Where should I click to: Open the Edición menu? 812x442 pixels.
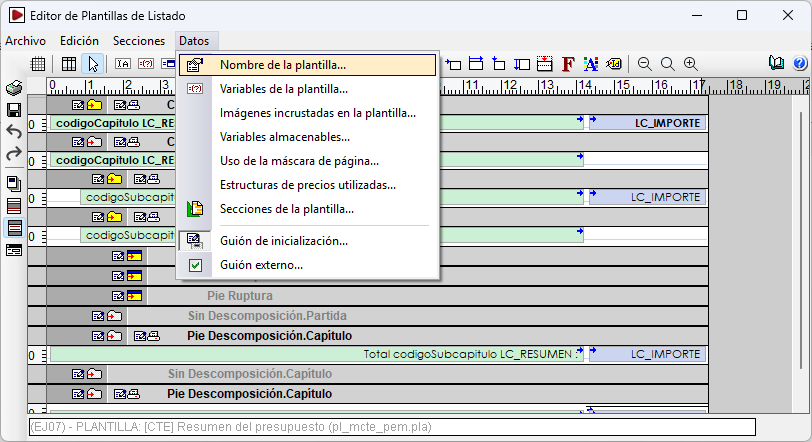pyautogui.click(x=79, y=41)
